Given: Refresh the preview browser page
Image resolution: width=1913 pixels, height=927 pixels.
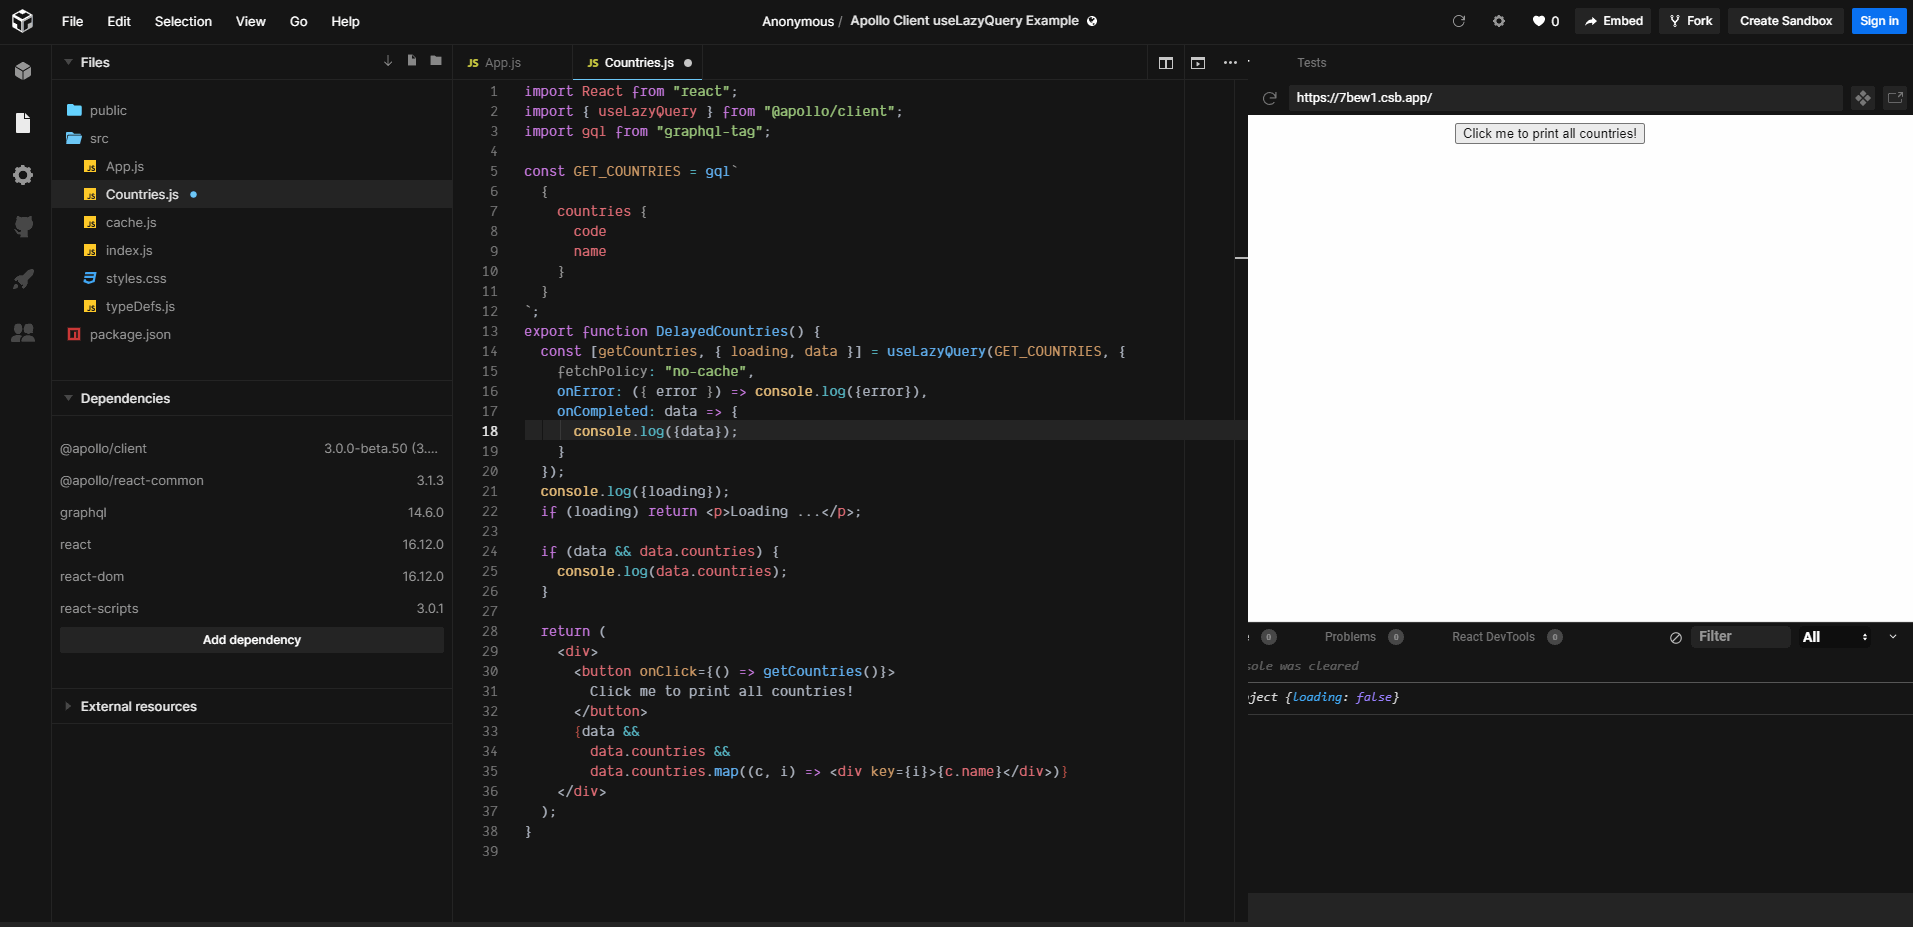Looking at the screenshot, I should click(1270, 98).
